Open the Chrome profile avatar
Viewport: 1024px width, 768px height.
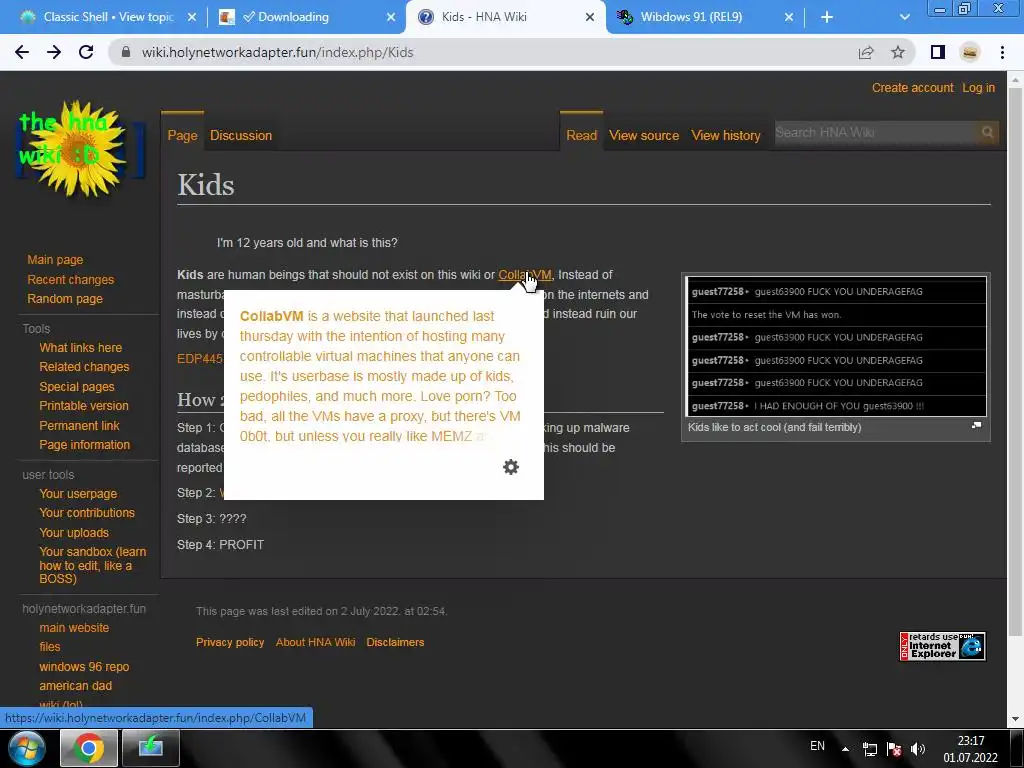(x=970, y=52)
